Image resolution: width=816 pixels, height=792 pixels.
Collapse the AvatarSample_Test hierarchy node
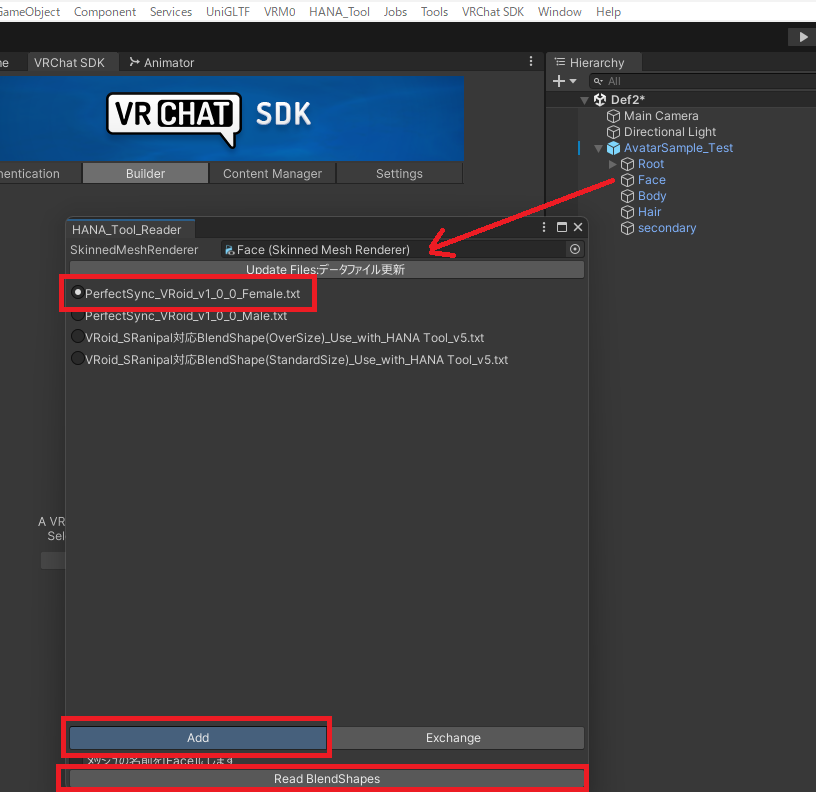[x=597, y=147]
